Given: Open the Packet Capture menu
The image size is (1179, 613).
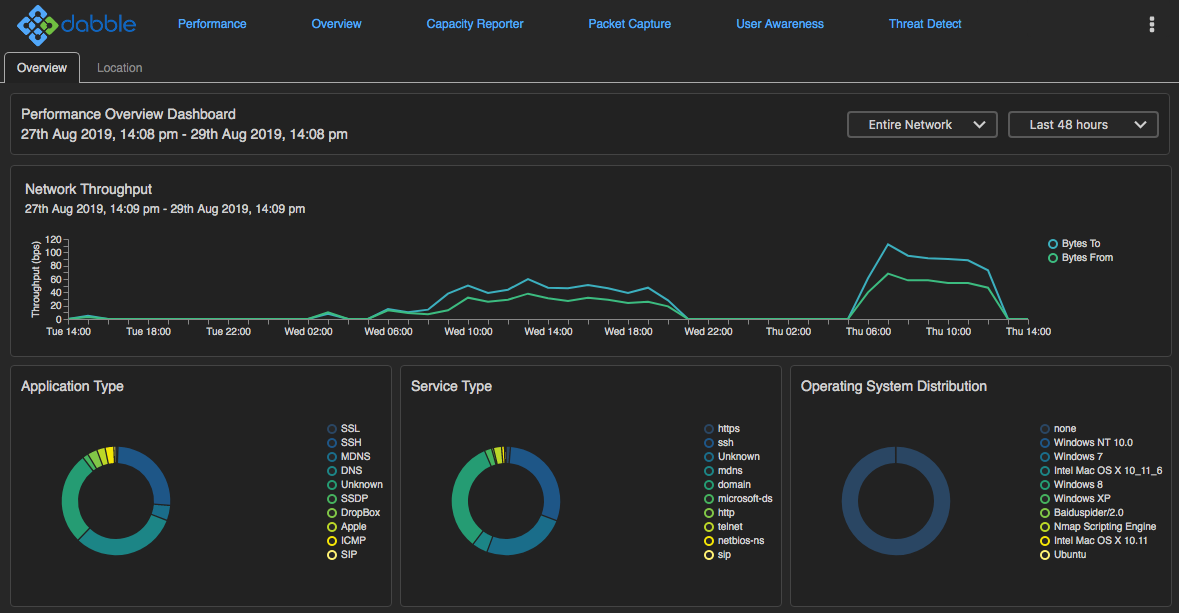Looking at the screenshot, I should tap(629, 24).
